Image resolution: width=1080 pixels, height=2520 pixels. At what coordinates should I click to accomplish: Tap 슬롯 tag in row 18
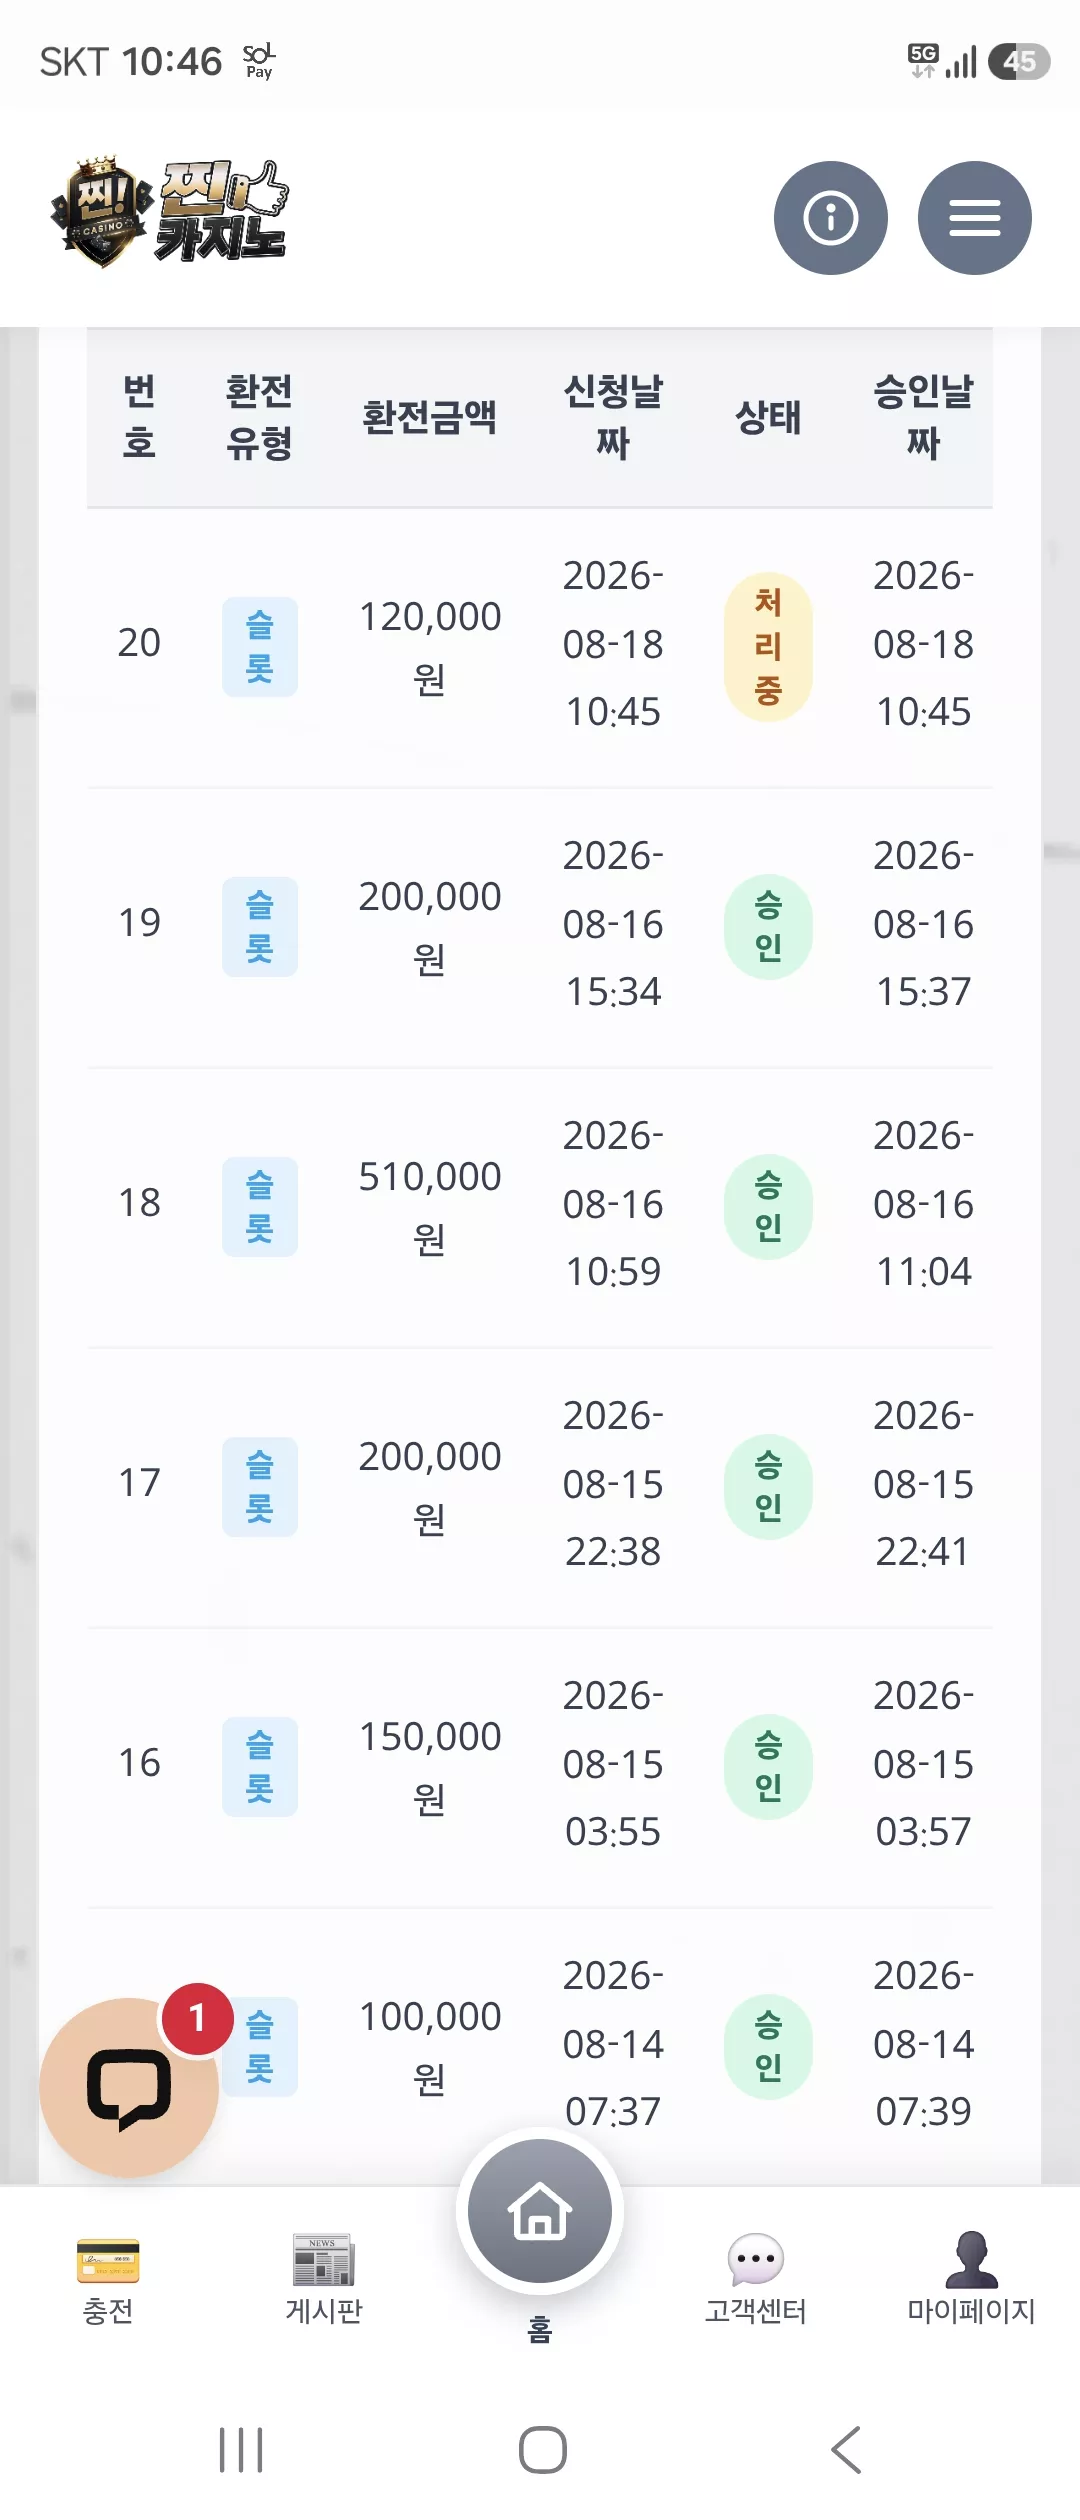[x=260, y=1207]
